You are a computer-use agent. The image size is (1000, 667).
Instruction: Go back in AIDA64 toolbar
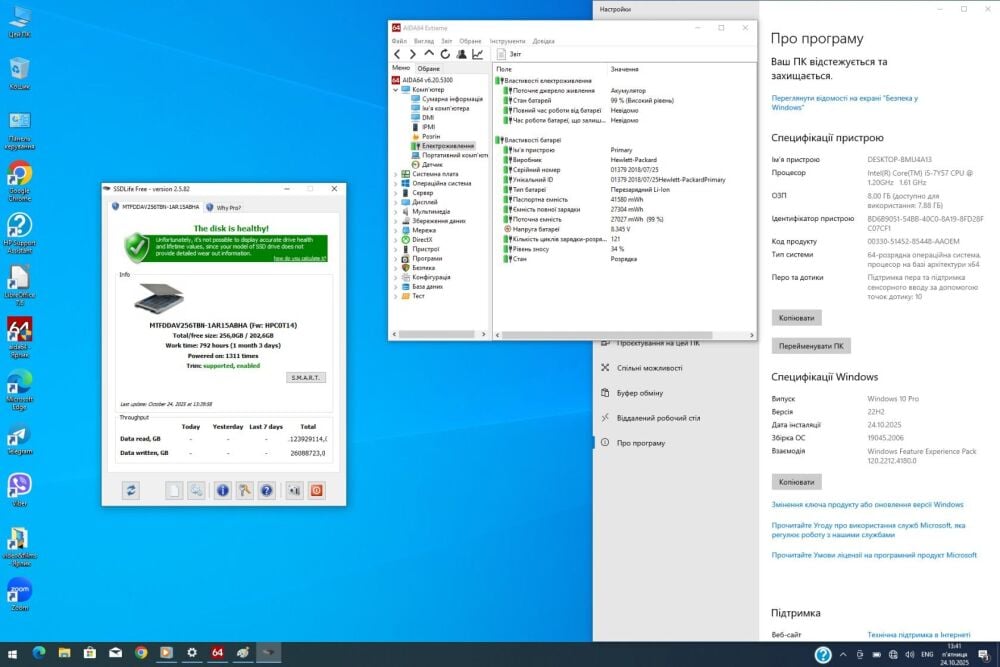click(x=397, y=54)
